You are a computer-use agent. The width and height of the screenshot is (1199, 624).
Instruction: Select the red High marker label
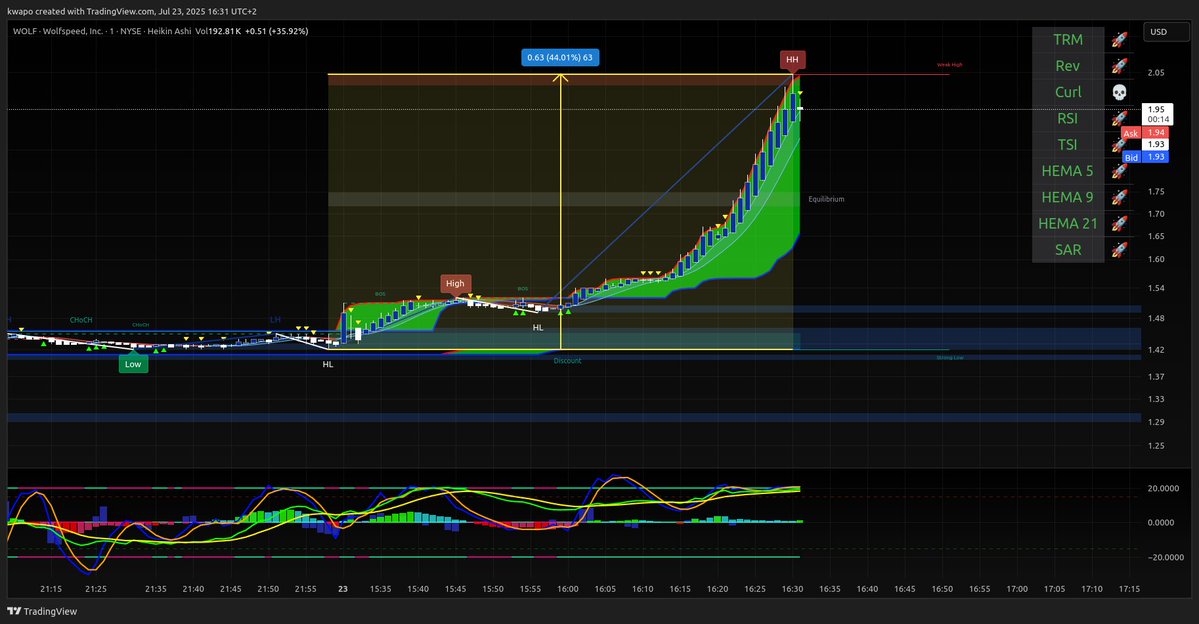click(455, 284)
